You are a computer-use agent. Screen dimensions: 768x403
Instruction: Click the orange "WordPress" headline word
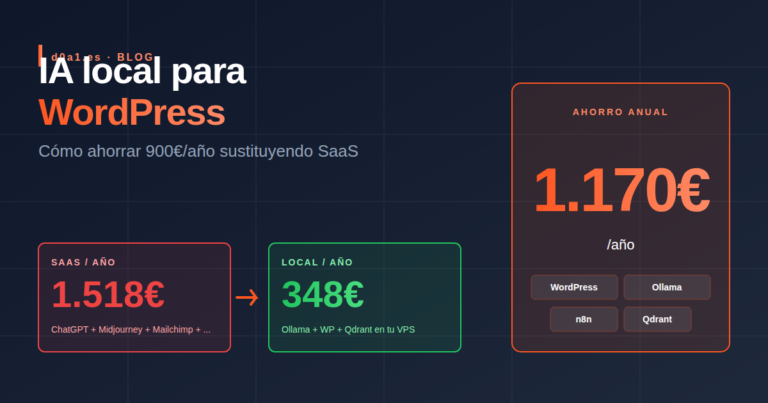(x=132, y=113)
